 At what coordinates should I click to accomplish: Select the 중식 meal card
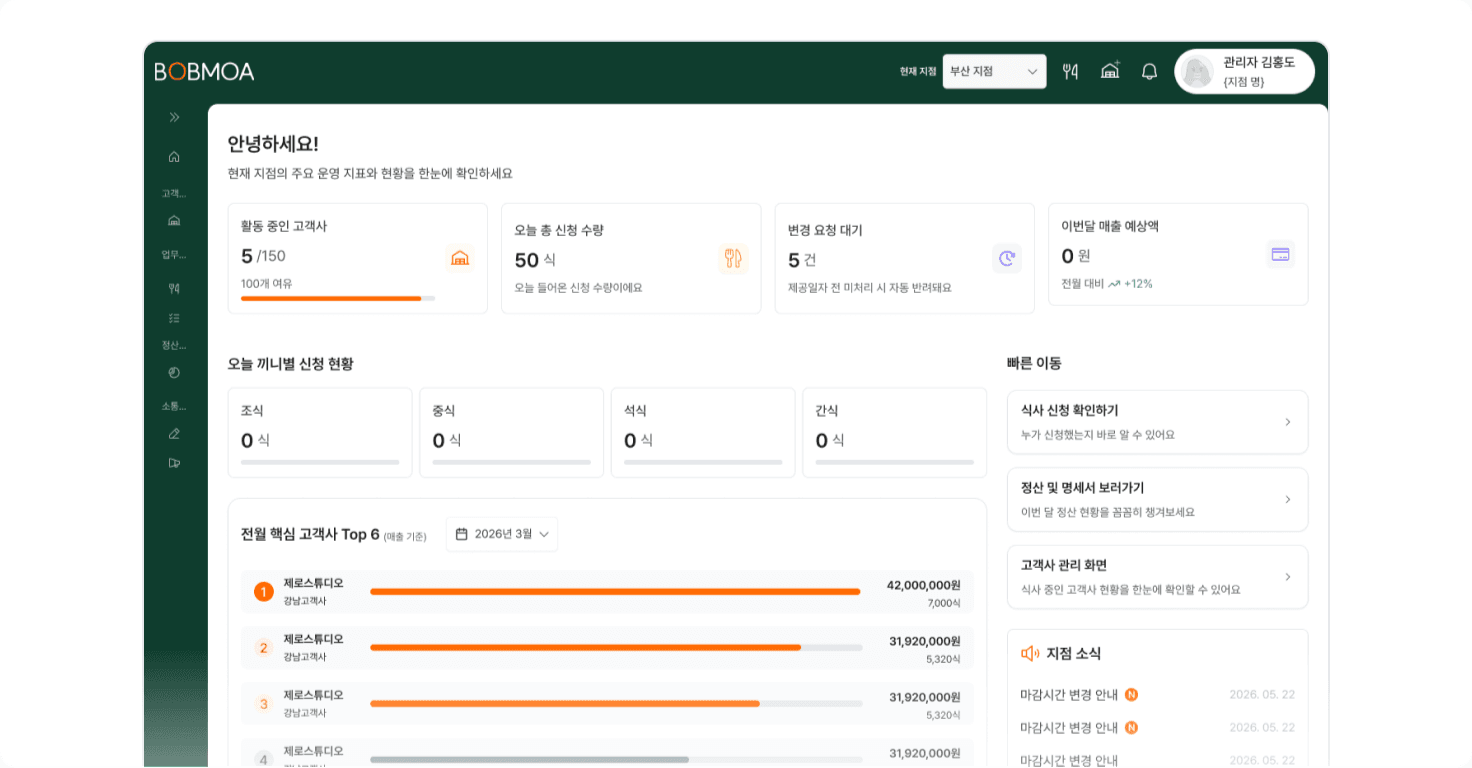coord(511,432)
